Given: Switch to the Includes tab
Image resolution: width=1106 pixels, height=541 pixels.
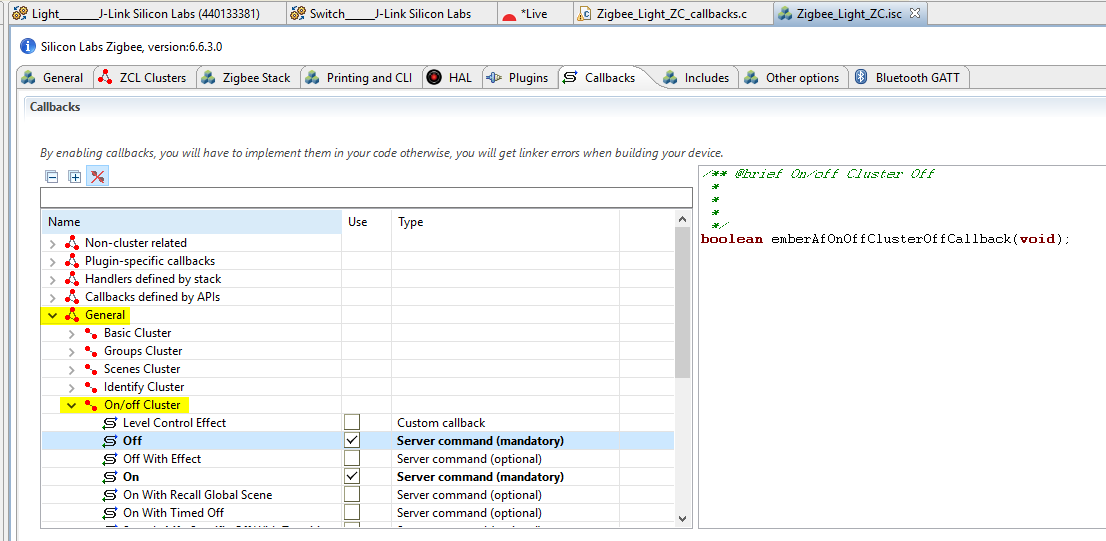Looking at the screenshot, I should point(698,78).
